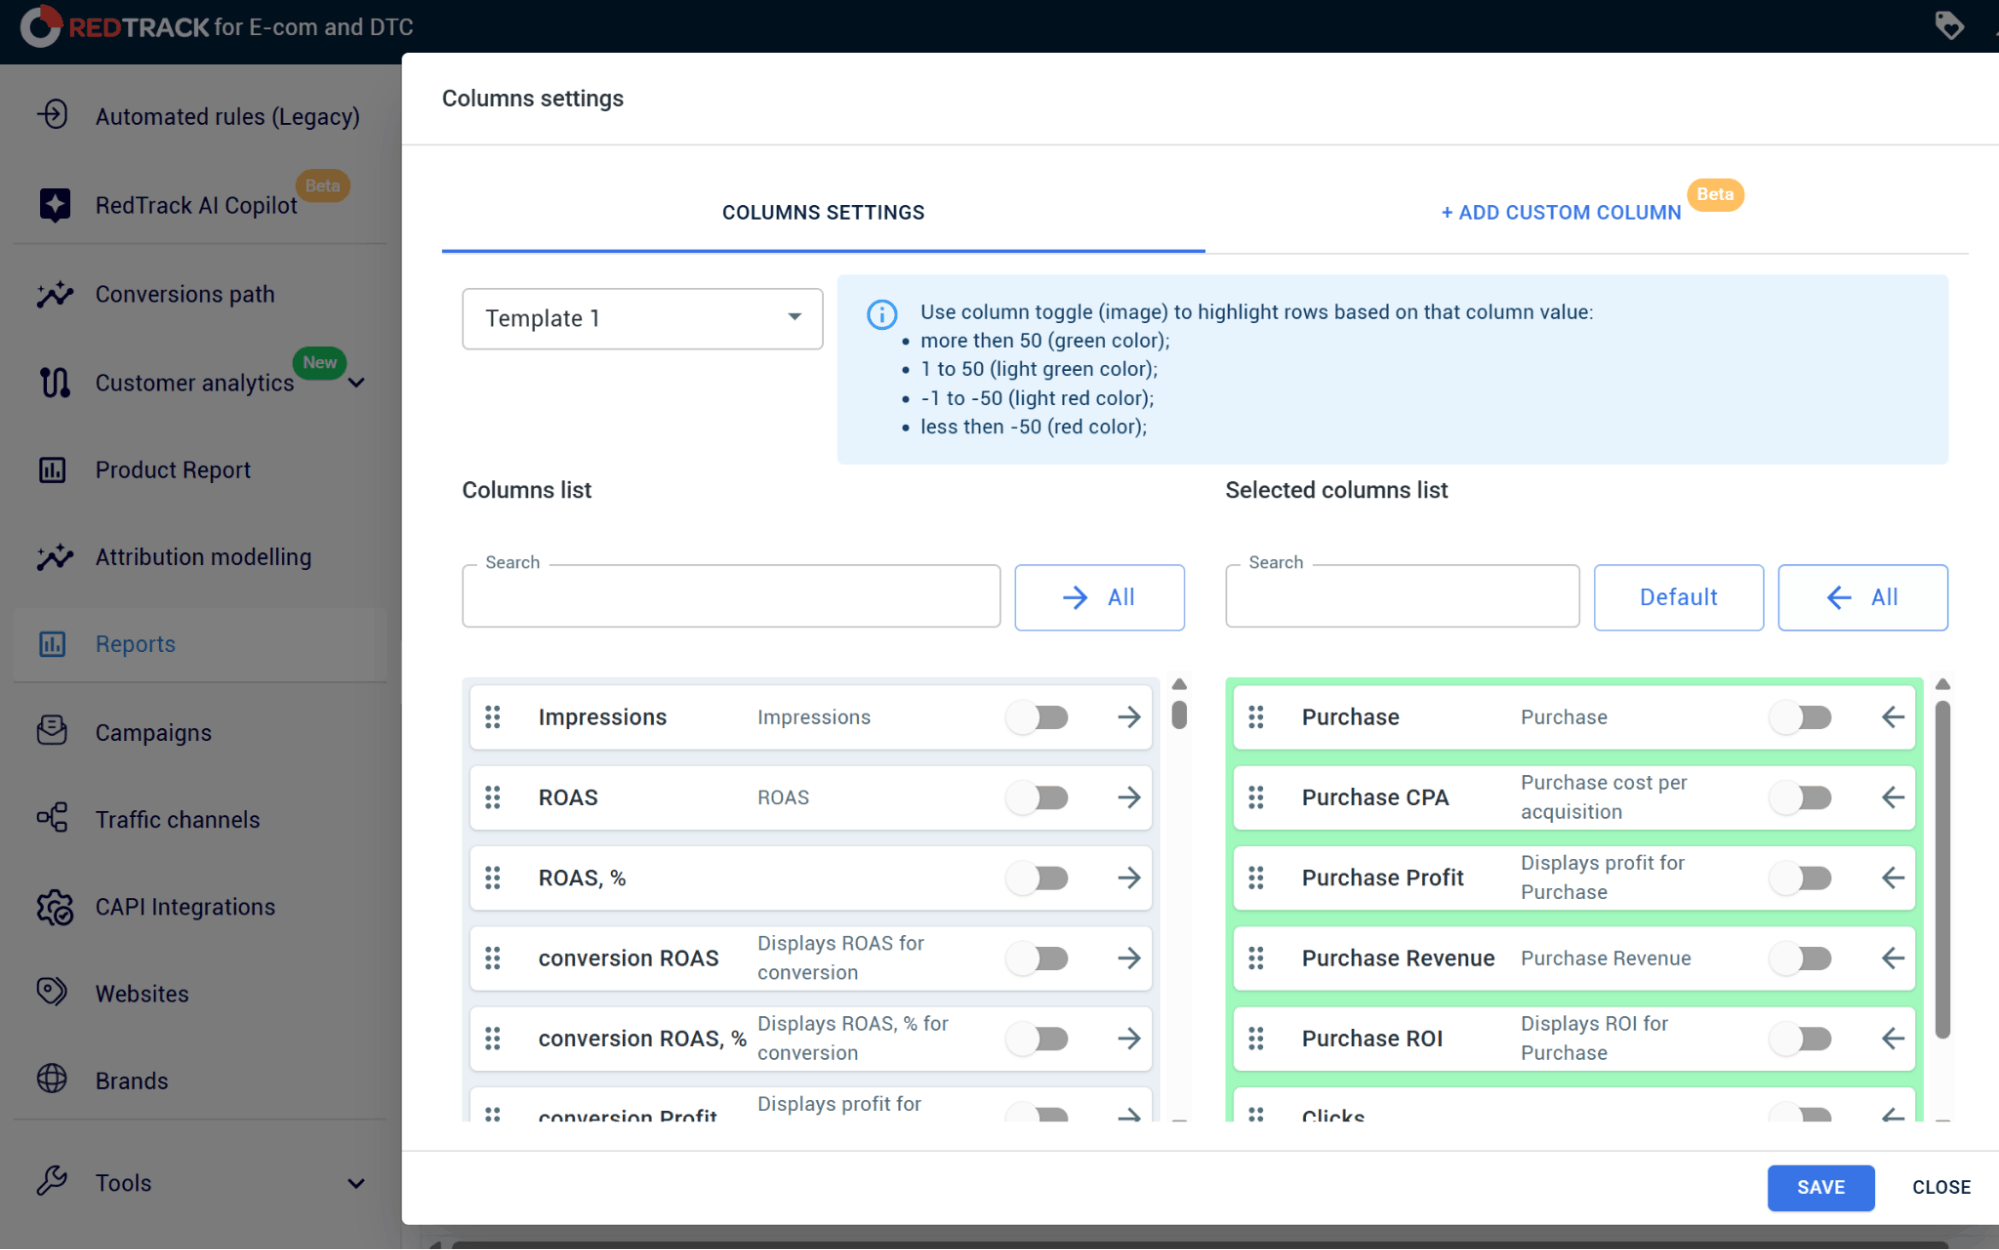Click the Customer analytics icon

(x=55, y=382)
